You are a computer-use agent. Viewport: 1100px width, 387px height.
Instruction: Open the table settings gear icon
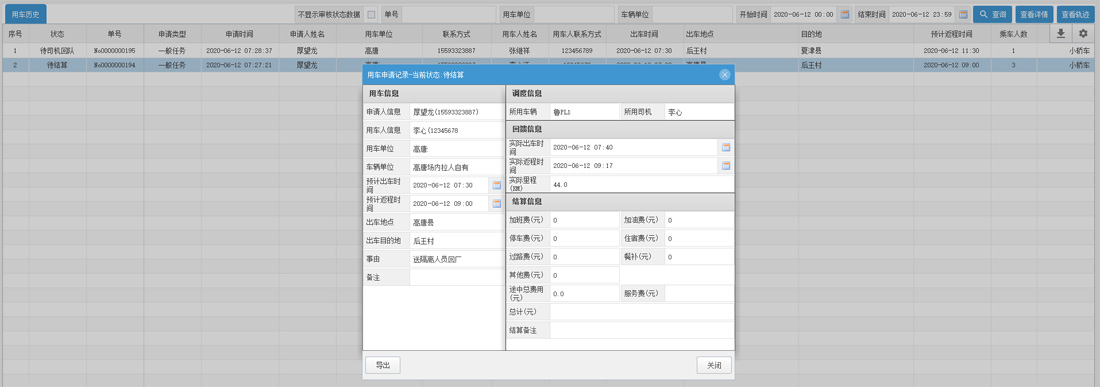(x=1082, y=33)
